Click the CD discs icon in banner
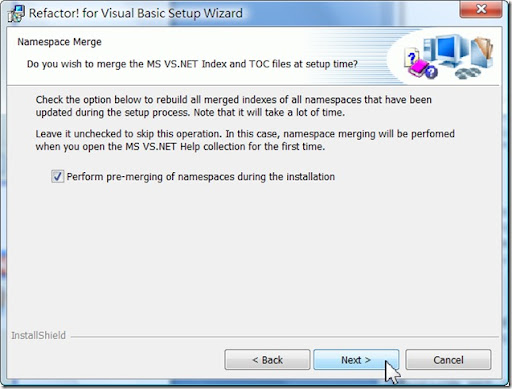512x389 pixels. (x=468, y=73)
